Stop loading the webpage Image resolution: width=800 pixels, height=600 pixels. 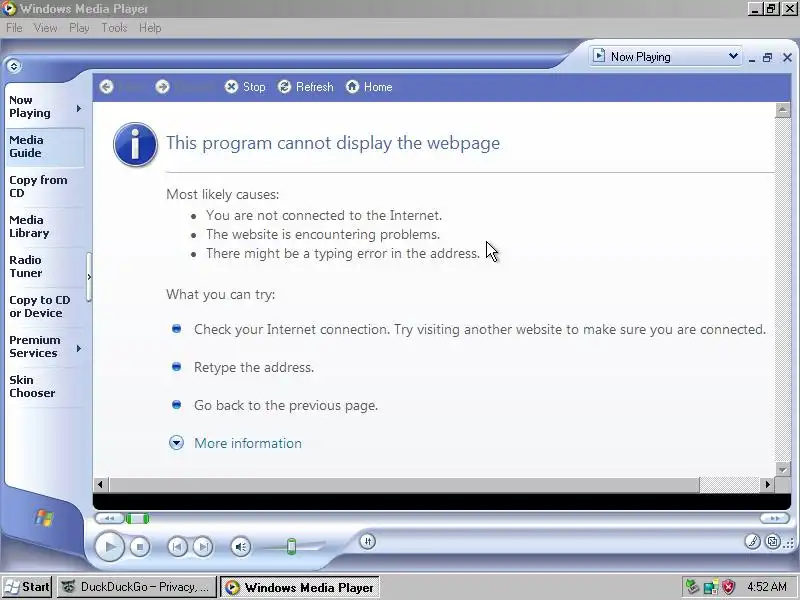245,87
